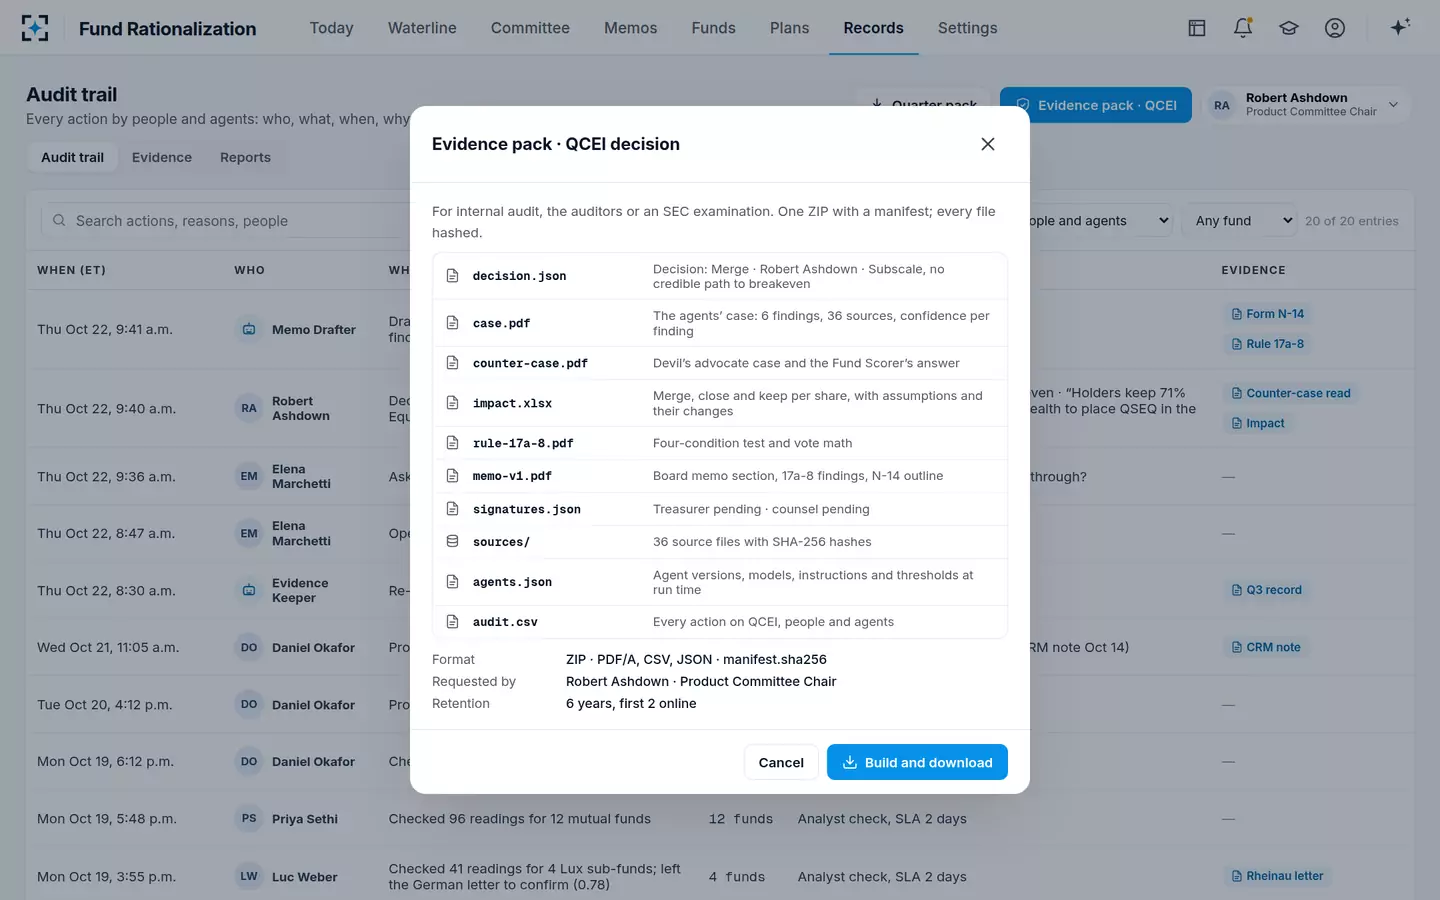Click Build and download button
1440x900 pixels.
(x=917, y=762)
